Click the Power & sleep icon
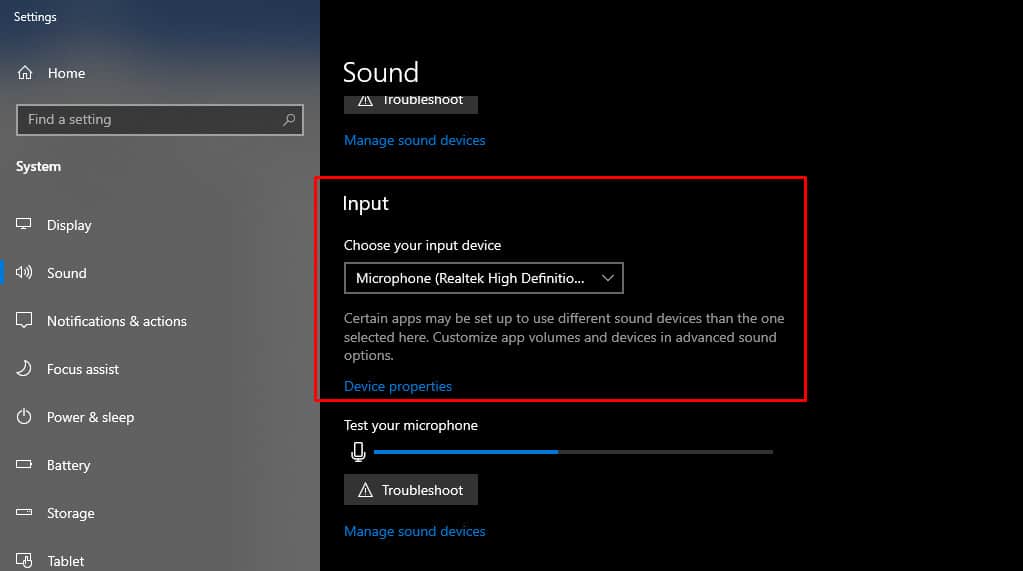This screenshot has height=571, width=1023. [x=24, y=416]
